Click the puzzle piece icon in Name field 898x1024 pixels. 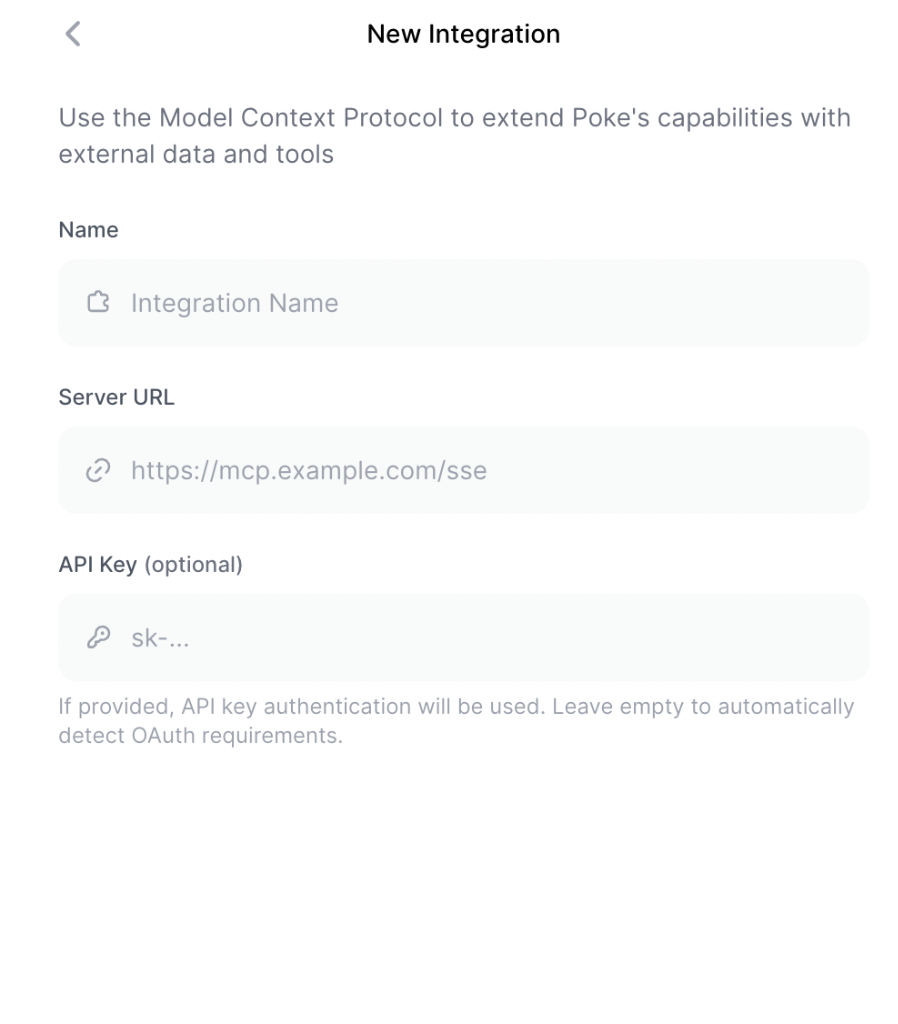[97, 303]
